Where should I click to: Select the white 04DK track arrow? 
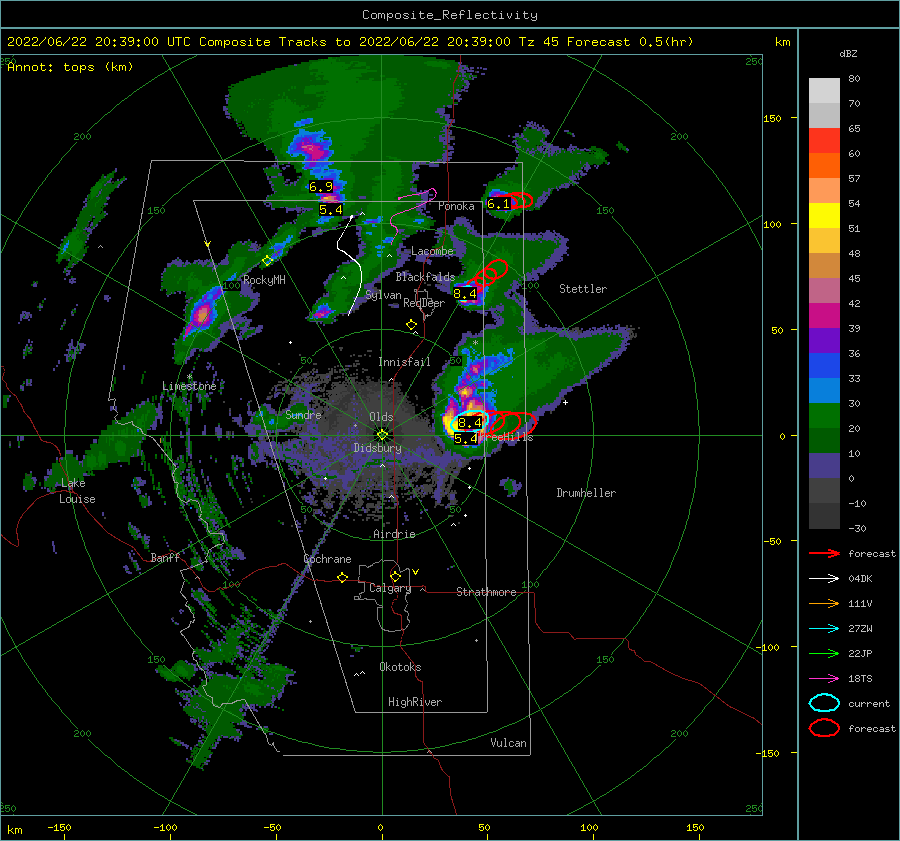tap(824, 578)
